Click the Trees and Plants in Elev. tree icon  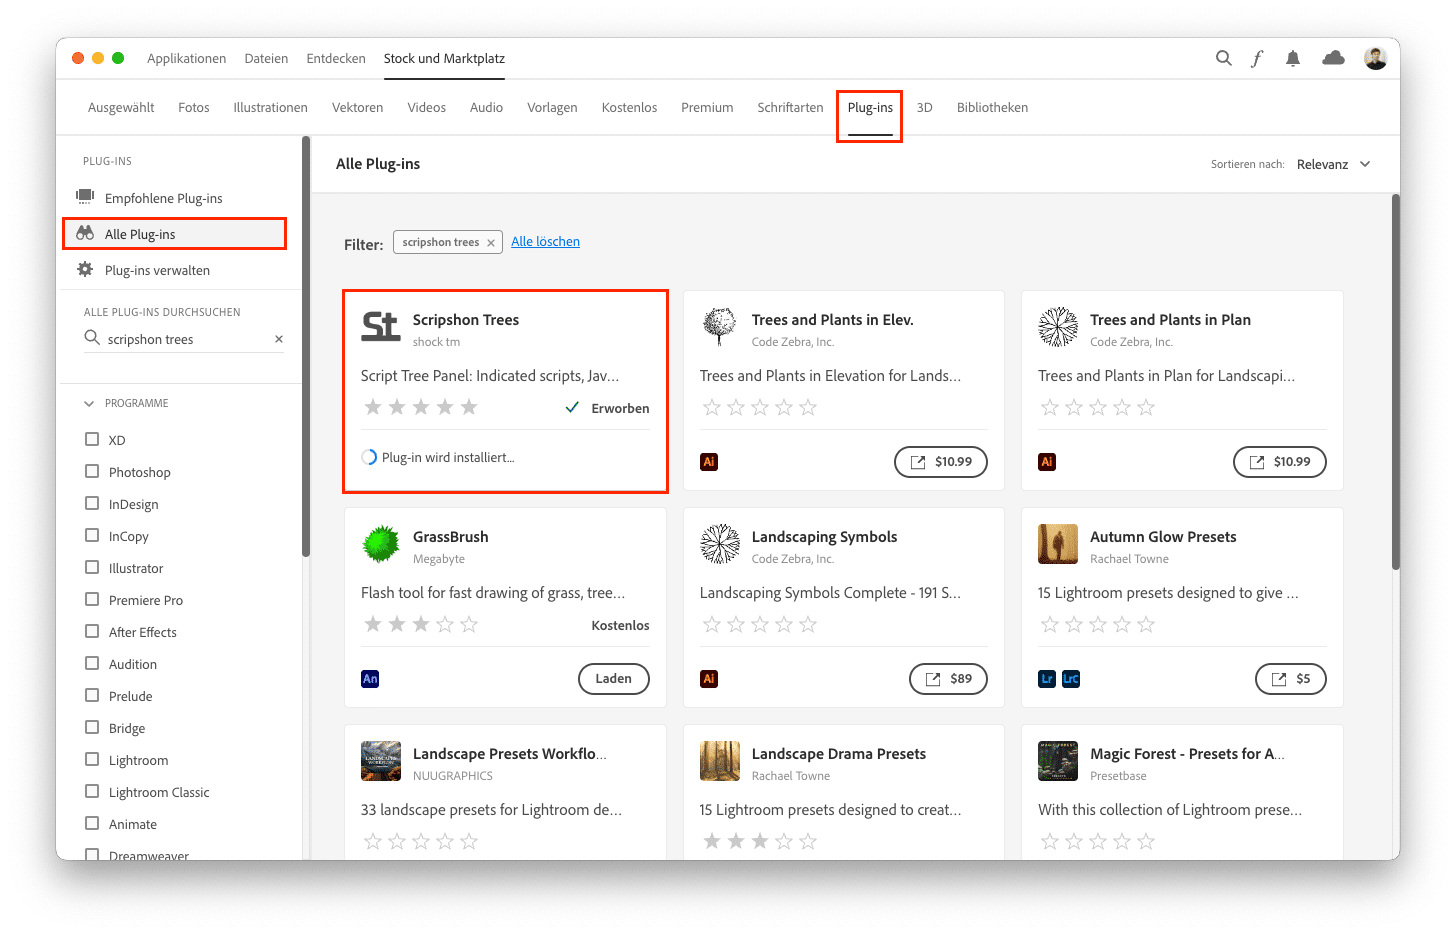click(719, 327)
